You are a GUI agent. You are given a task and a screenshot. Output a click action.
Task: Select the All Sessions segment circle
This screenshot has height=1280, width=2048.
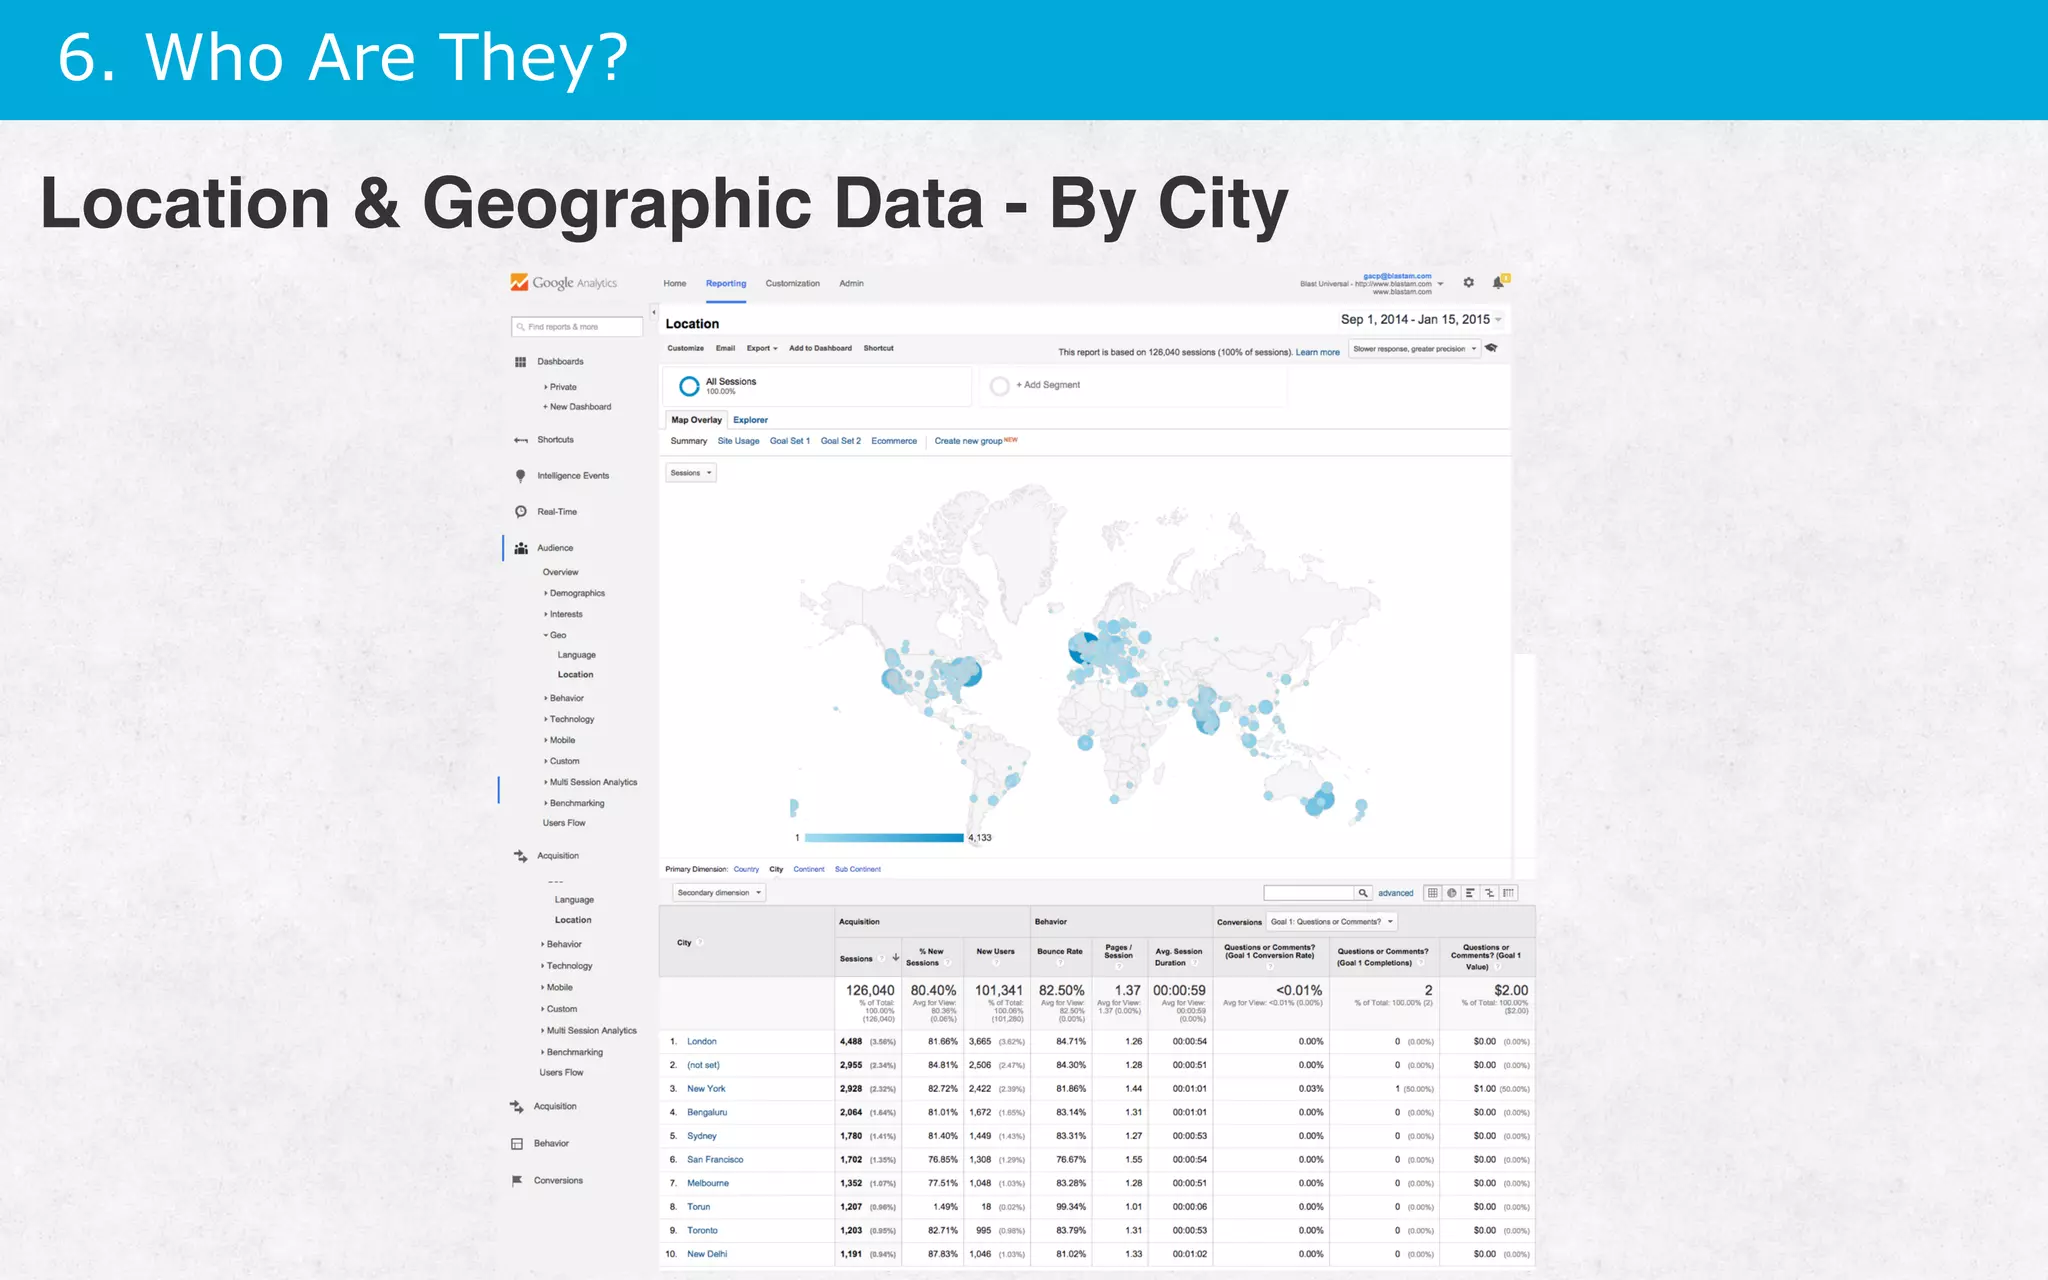pyautogui.click(x=689, y=386)
